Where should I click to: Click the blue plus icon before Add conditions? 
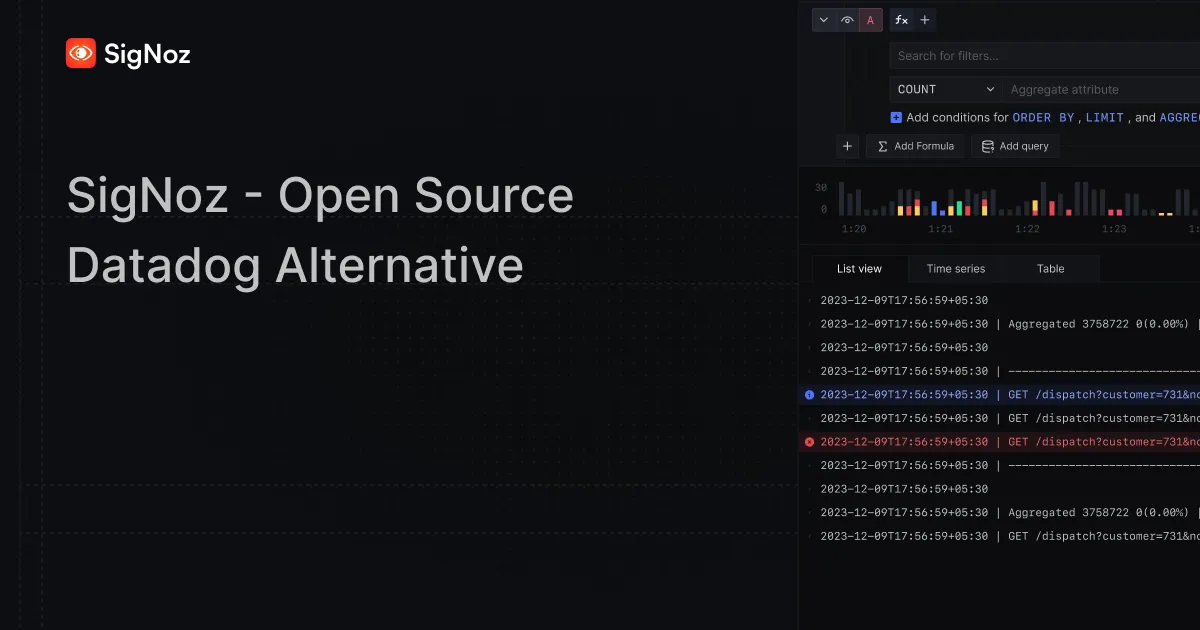tap(895, 117)
